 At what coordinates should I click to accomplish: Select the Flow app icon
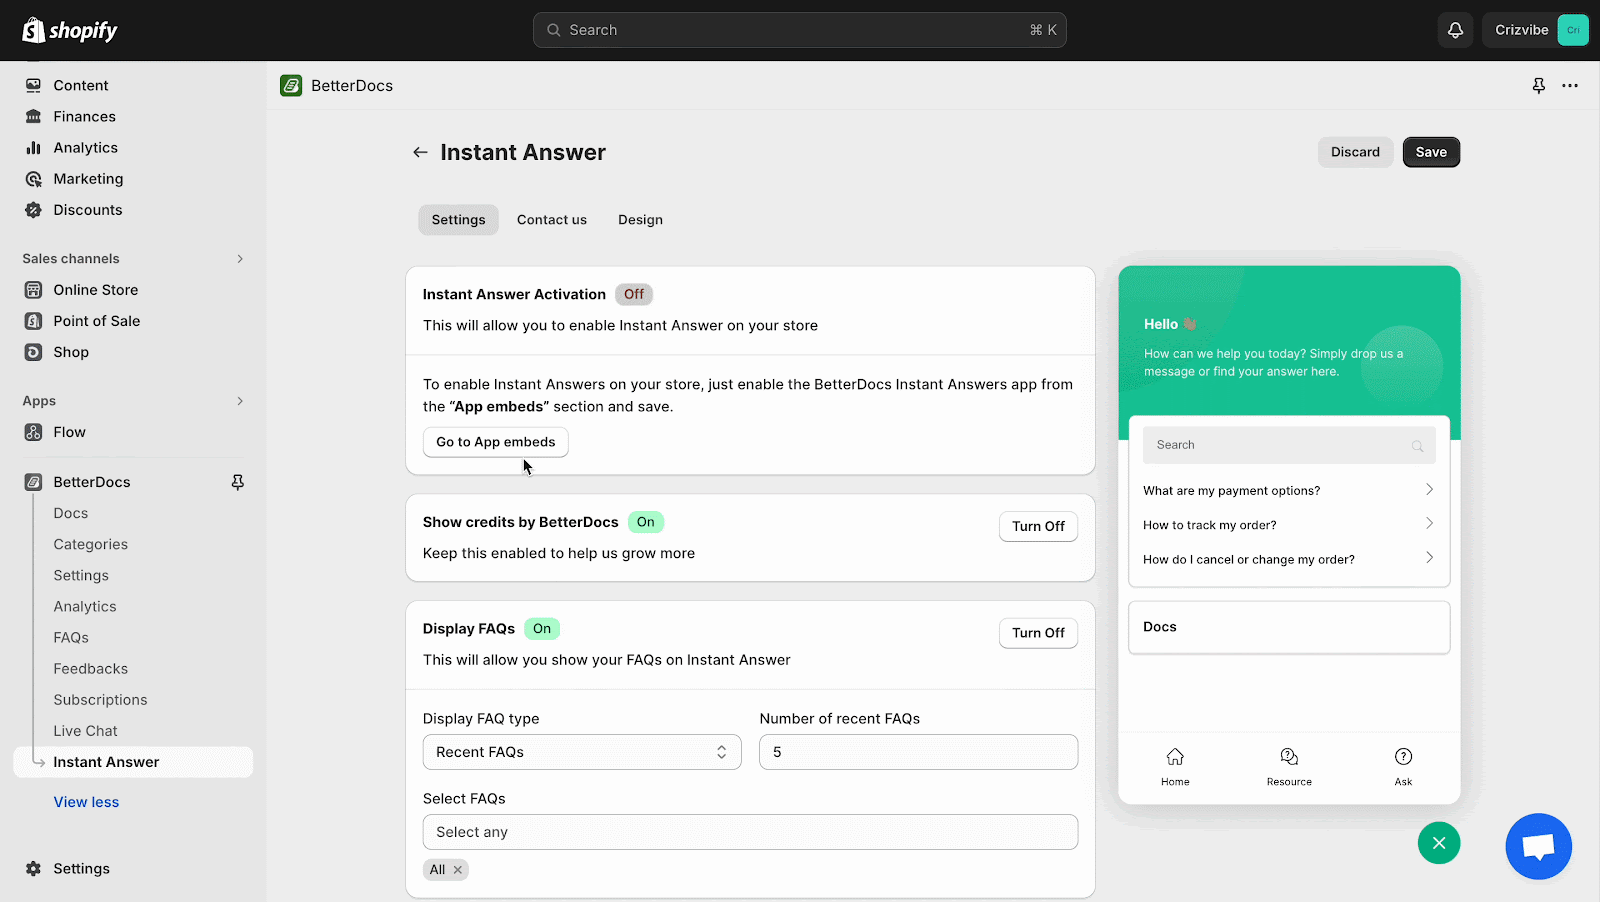33,431
